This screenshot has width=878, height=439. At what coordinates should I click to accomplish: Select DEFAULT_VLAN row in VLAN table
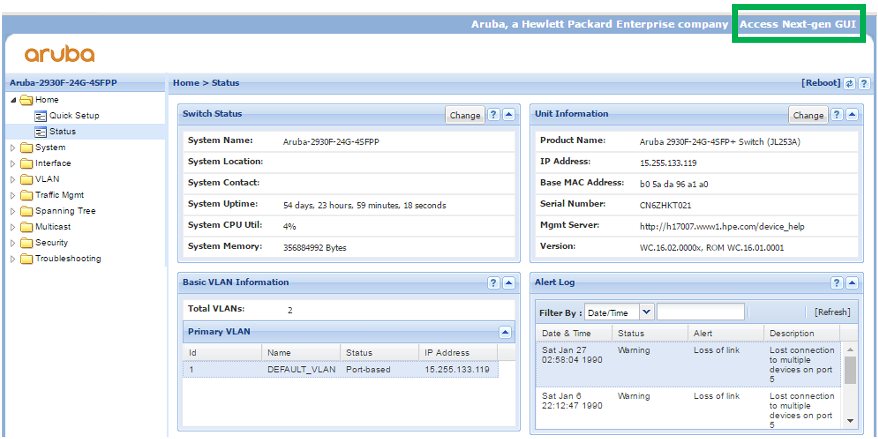(340, 370)
